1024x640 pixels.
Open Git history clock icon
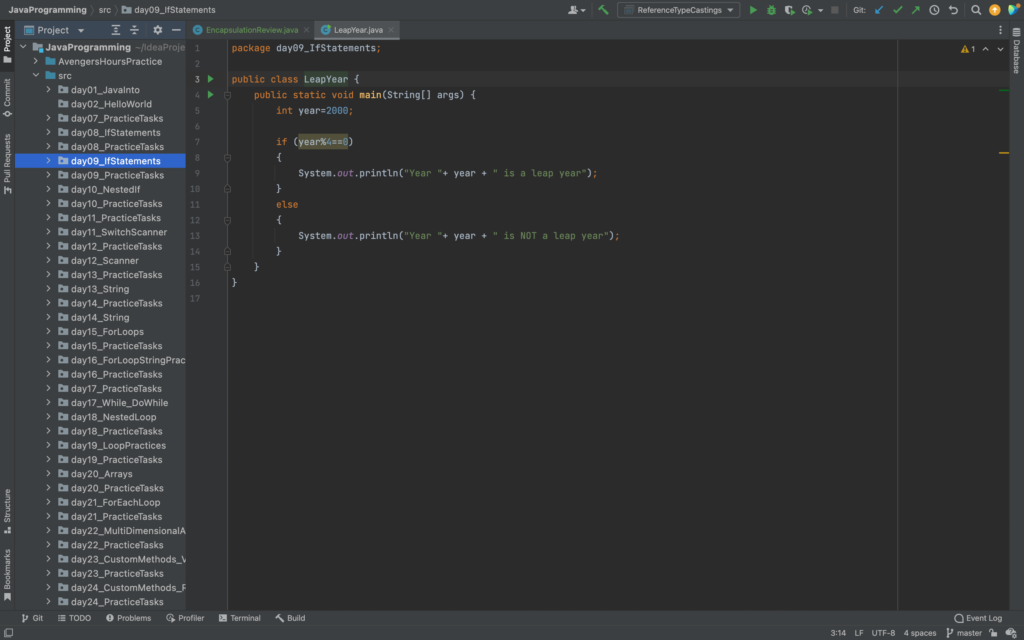pos(934,10)
